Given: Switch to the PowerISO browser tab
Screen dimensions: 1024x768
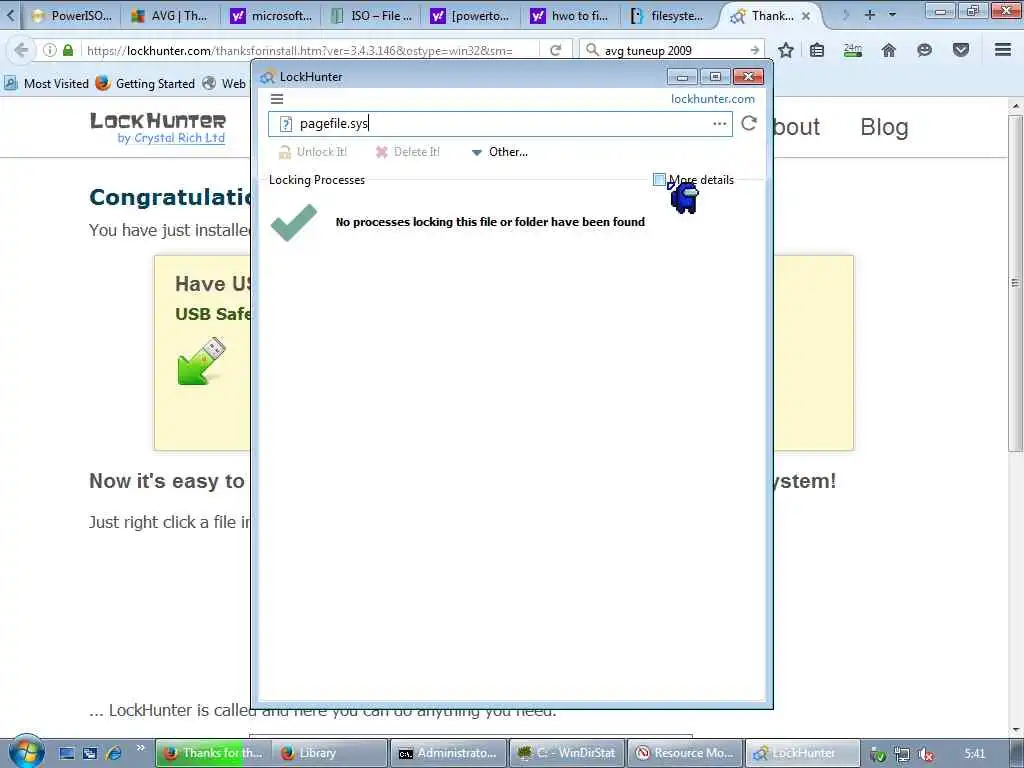Looking at the screenshot, I should [72, 16].
